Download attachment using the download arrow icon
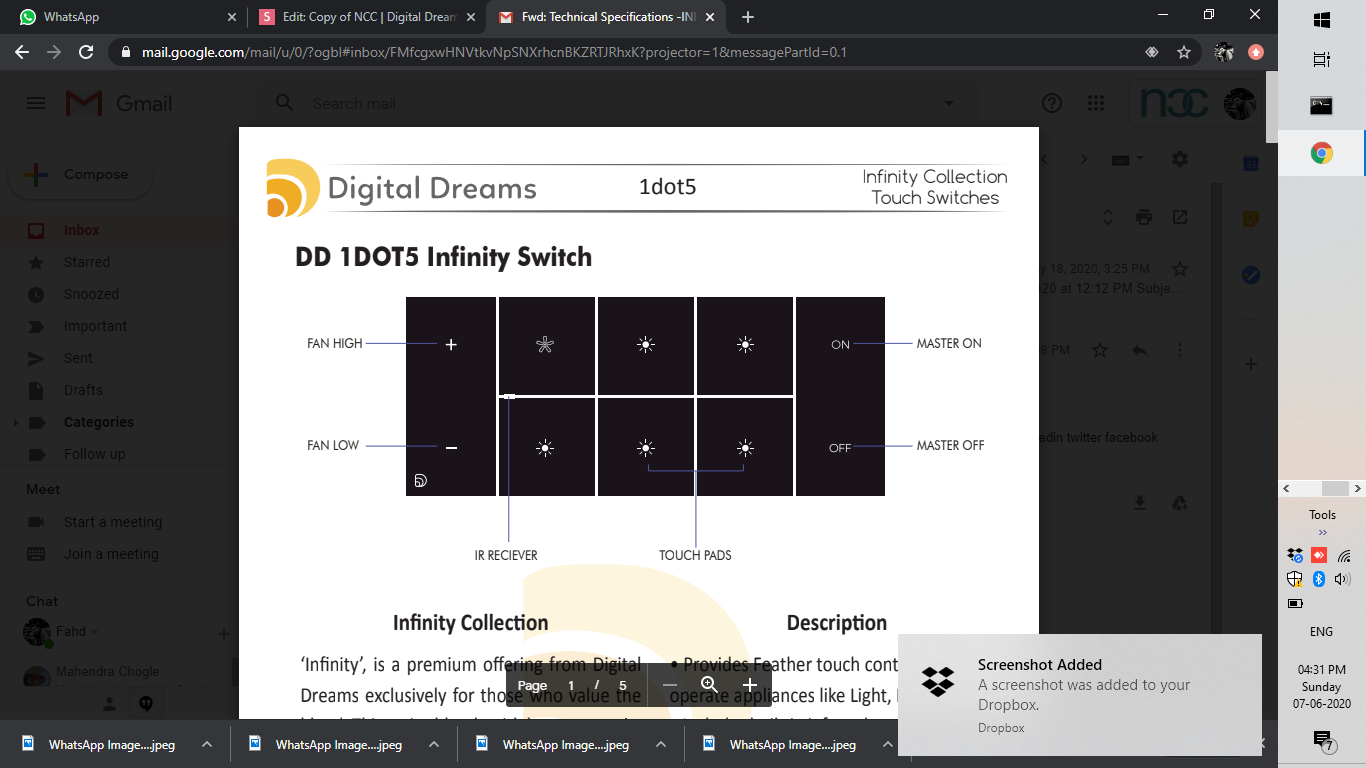Viewport: 1366px width, 768px height. (1139, 503)
